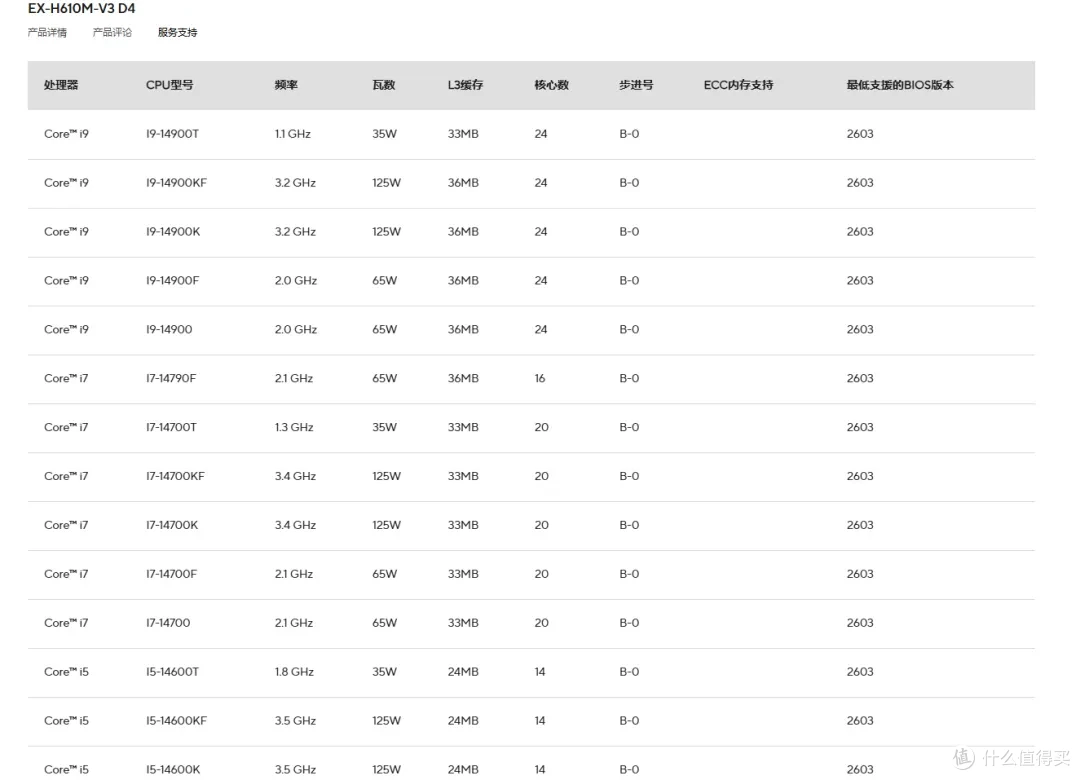Click the EX-H610M-V3 D4 product title
The width and height of the screenshot is (1080, 780).
[x=81, y=8]
